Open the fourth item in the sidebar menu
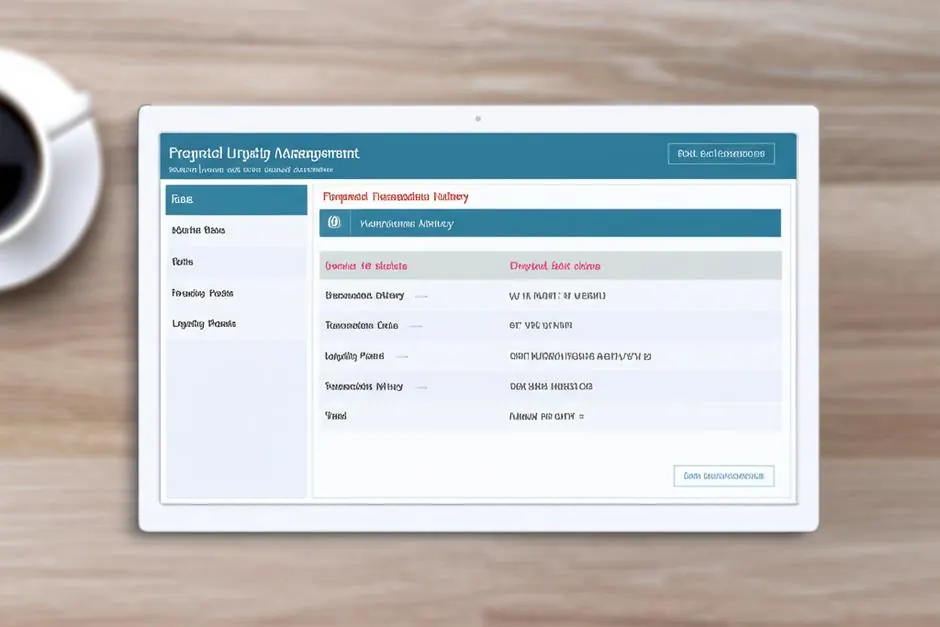The image size is (940, 627). click(x=236, y=293)
